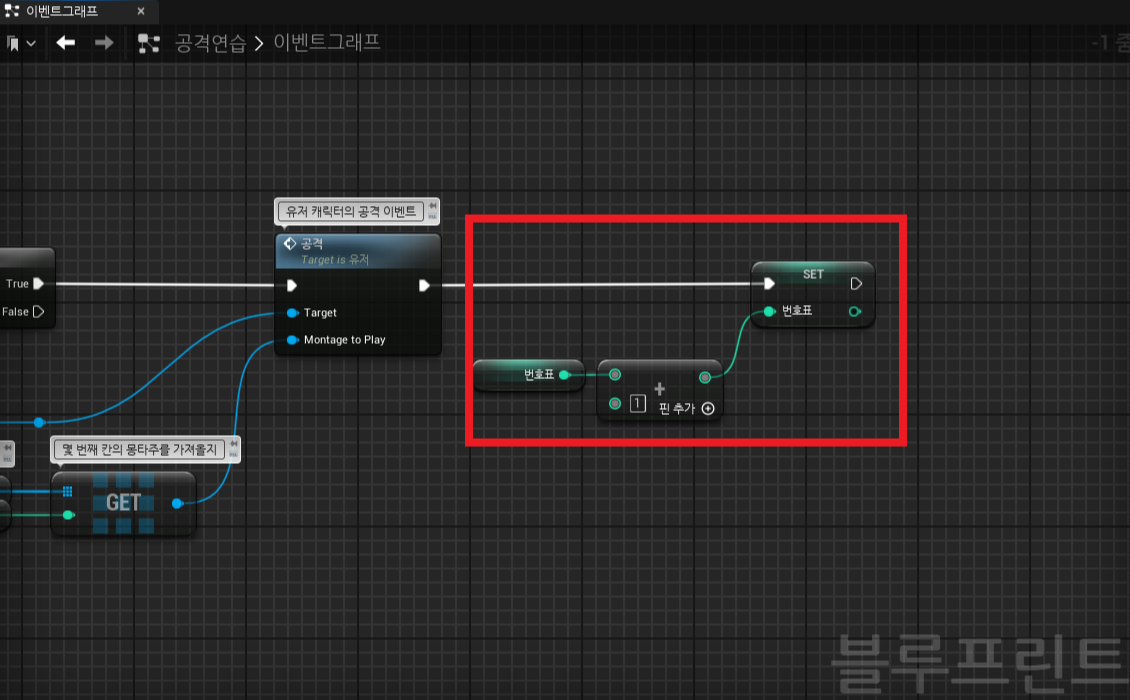
Task: Close the 이벤트그래프 tab
Action: pyautogui.click(x=141, y=11)
